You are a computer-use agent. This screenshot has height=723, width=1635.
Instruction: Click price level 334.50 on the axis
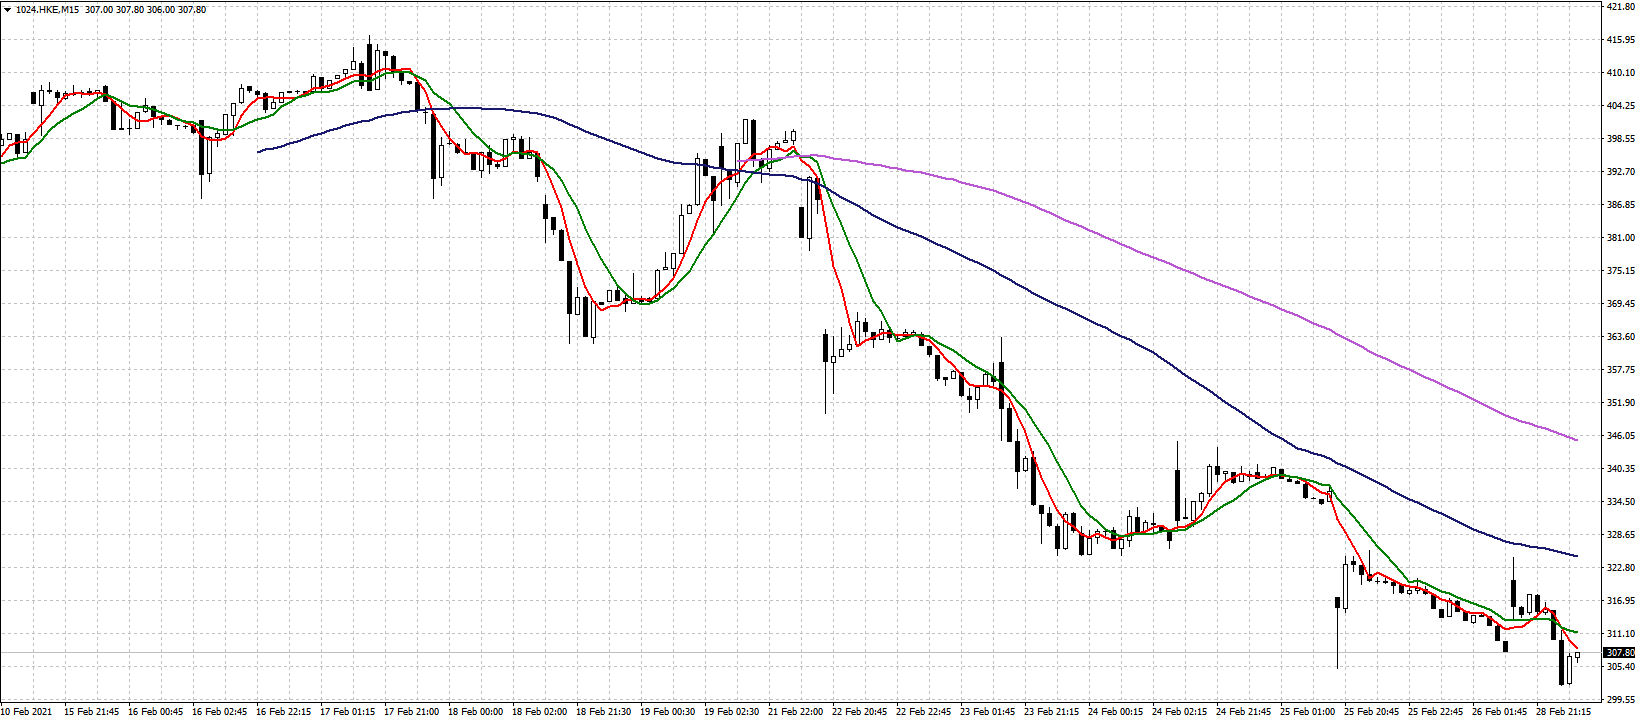[1619, 502]
